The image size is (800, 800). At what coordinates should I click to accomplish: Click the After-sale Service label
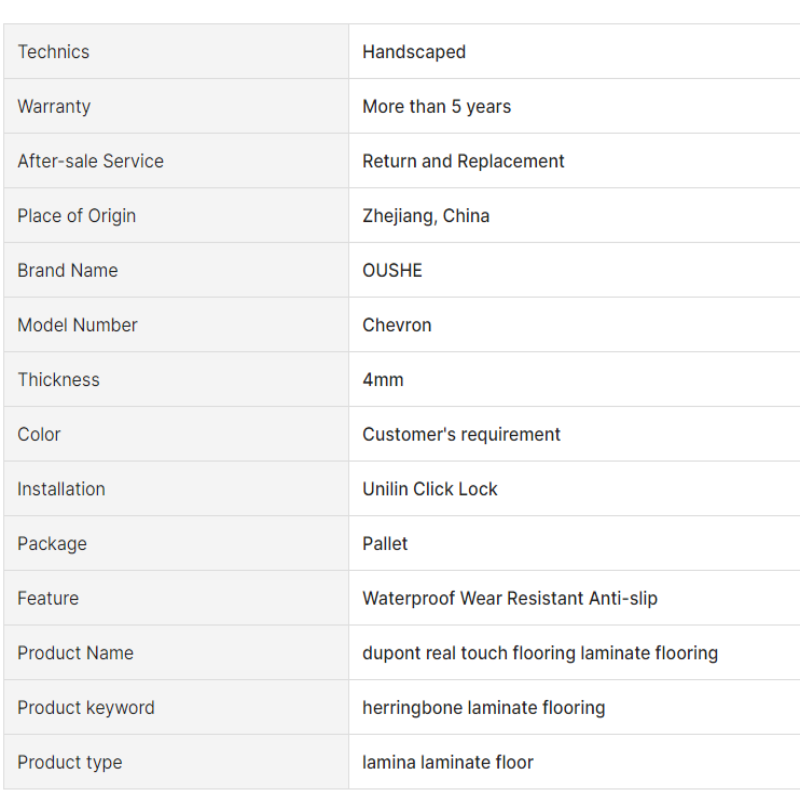pos(90,161)
